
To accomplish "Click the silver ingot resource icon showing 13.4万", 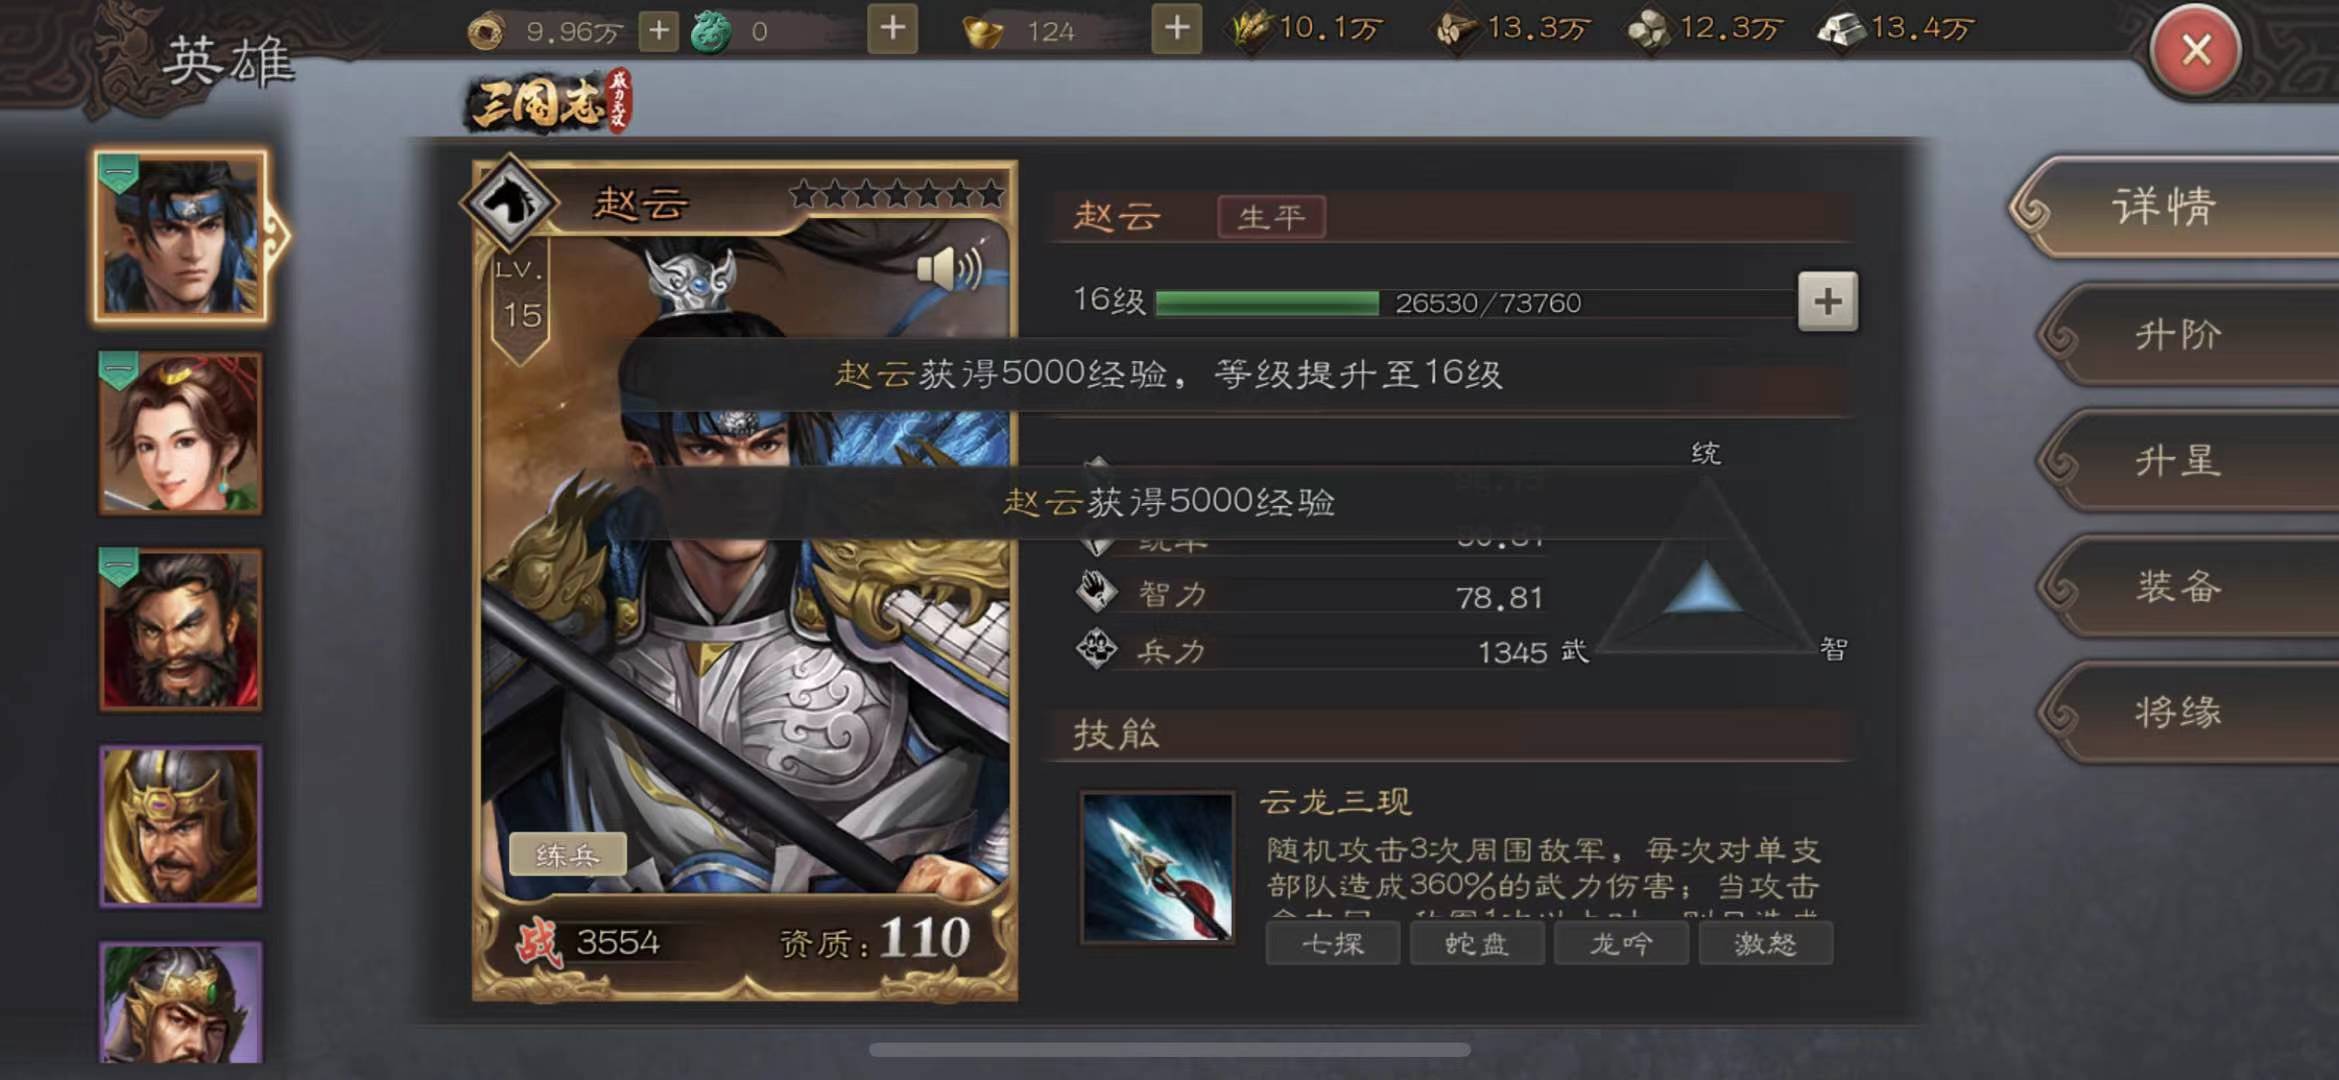I will pyautogui.click(x=1841, y=29).
